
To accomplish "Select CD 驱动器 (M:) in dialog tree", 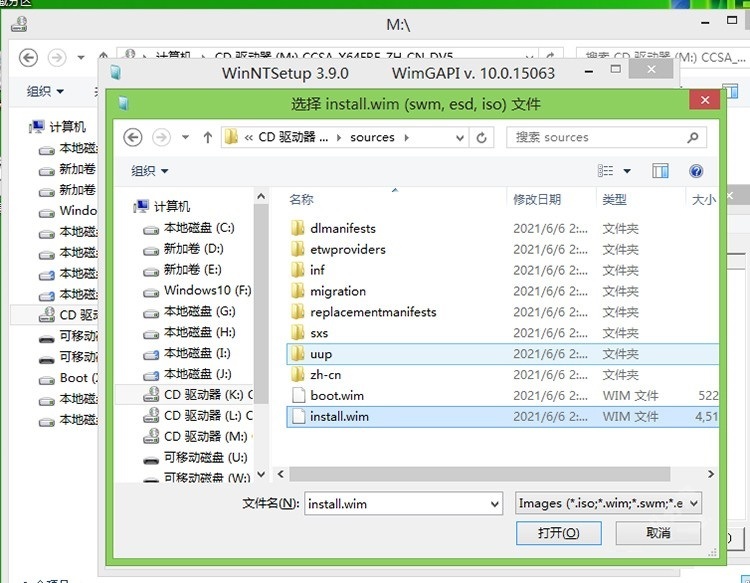I will coord(199,436).
